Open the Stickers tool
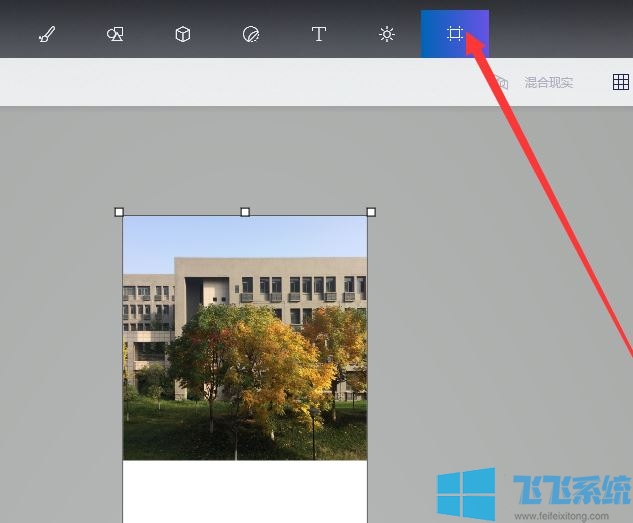 [x=251, y=34]
